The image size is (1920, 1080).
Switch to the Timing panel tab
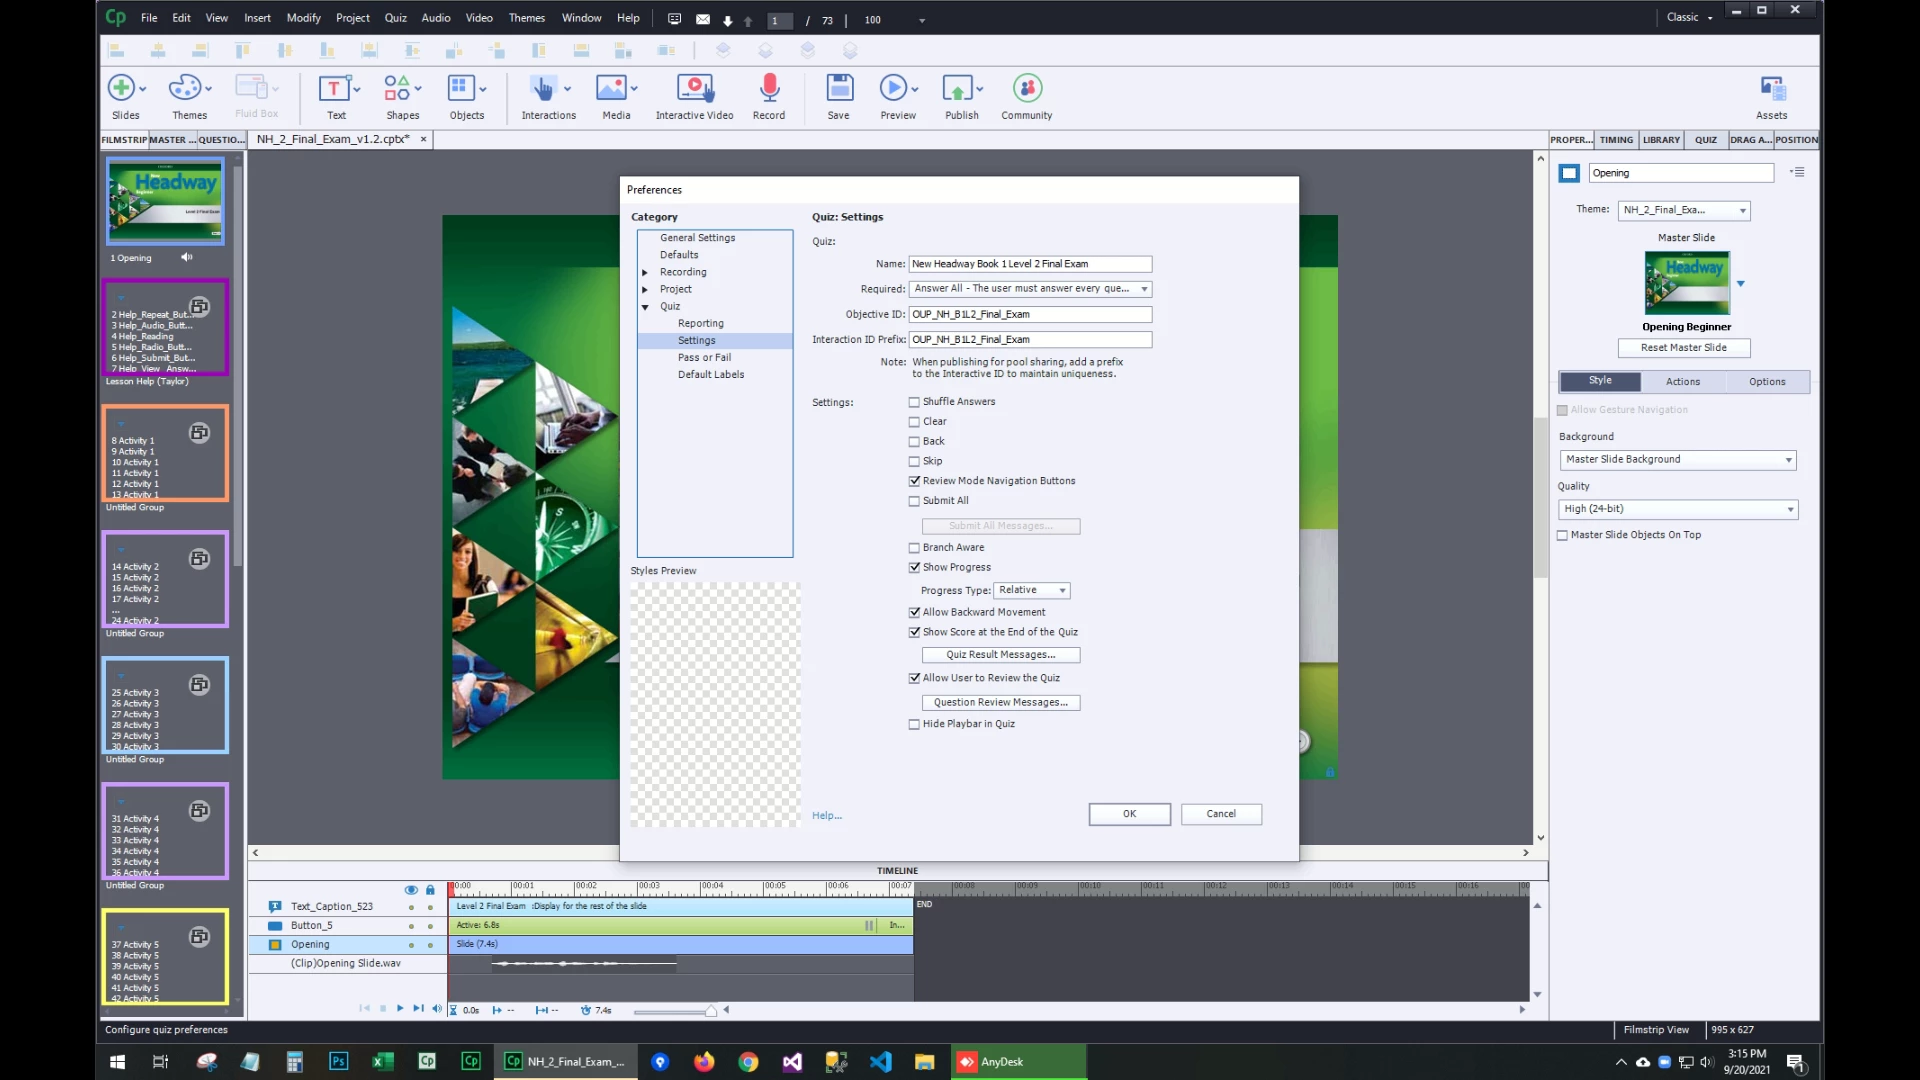click(x=1615, y=140)
